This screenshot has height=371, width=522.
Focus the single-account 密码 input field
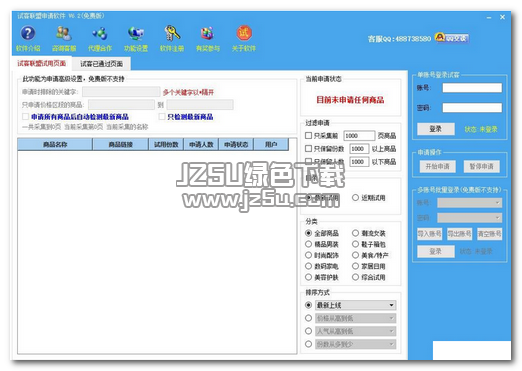[472, 108]
